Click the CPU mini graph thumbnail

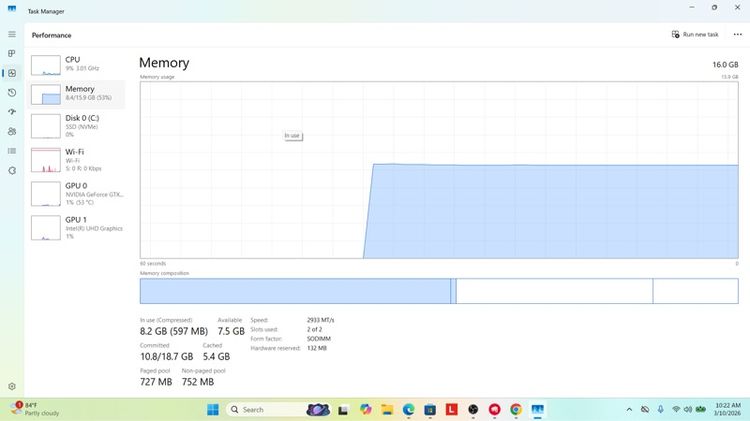click(46, 66)
